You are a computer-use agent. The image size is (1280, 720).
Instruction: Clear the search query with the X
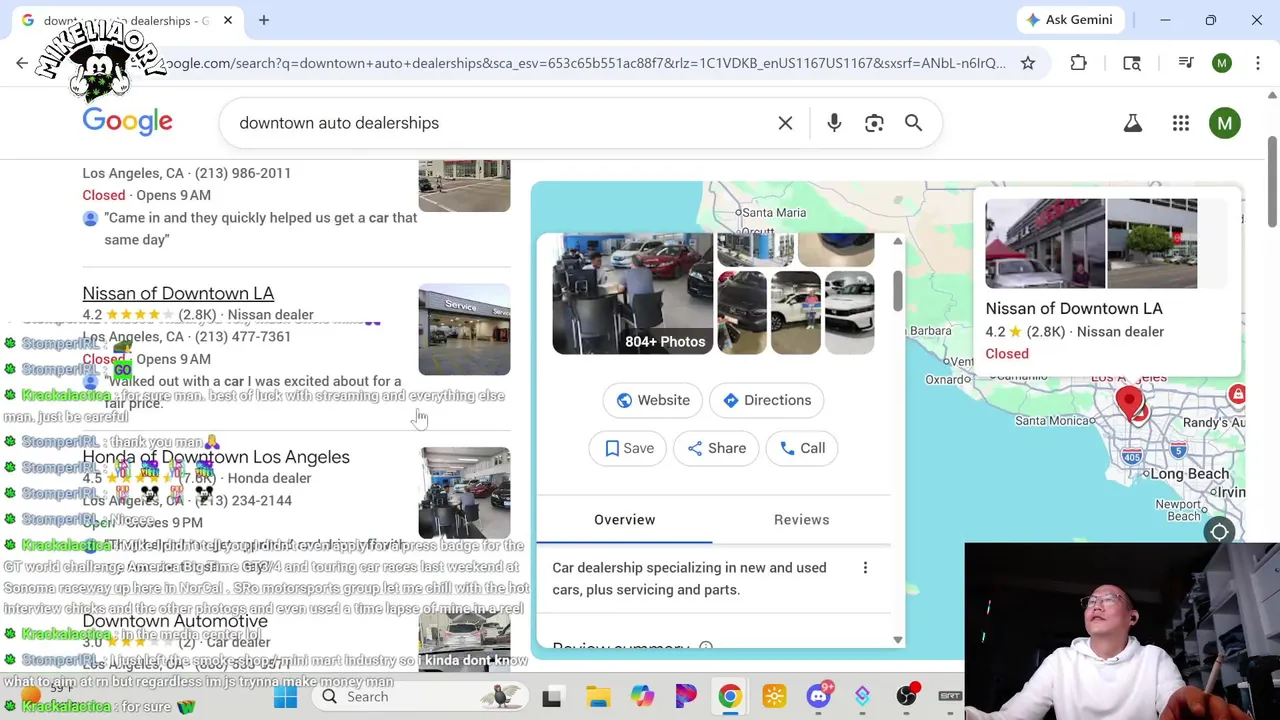coord(785,123)
